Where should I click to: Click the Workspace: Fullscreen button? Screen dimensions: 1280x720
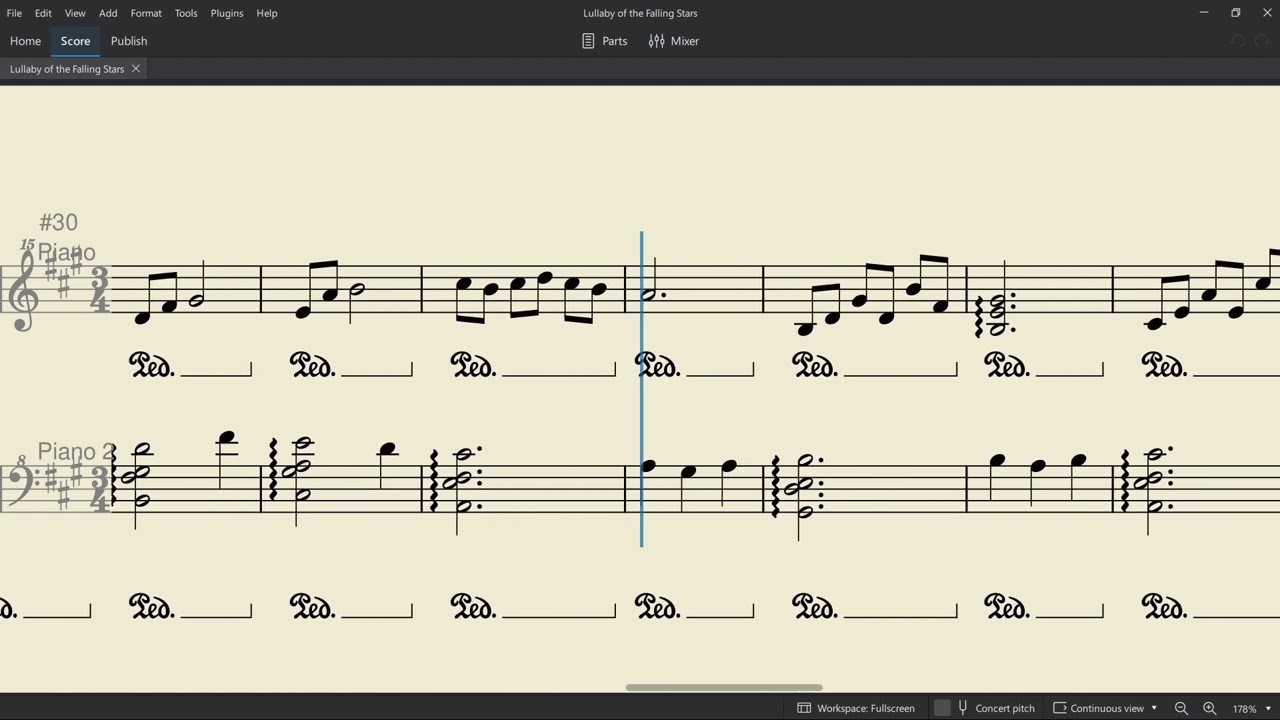(x=856, y=708)
